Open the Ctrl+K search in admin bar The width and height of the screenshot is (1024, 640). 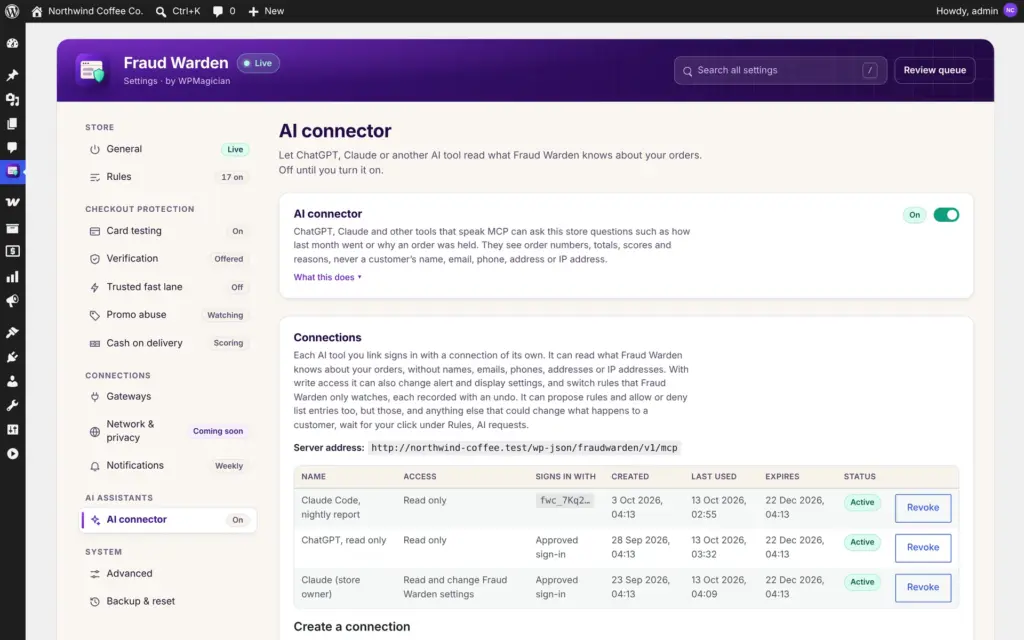[x=178, y=11]
